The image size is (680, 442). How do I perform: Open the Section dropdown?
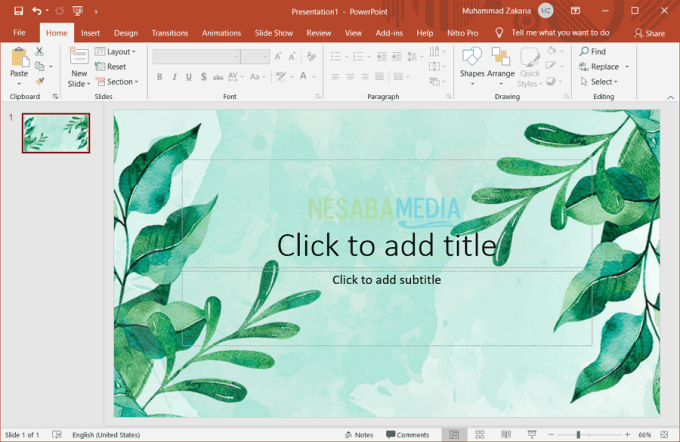click(x=116, y=82)
